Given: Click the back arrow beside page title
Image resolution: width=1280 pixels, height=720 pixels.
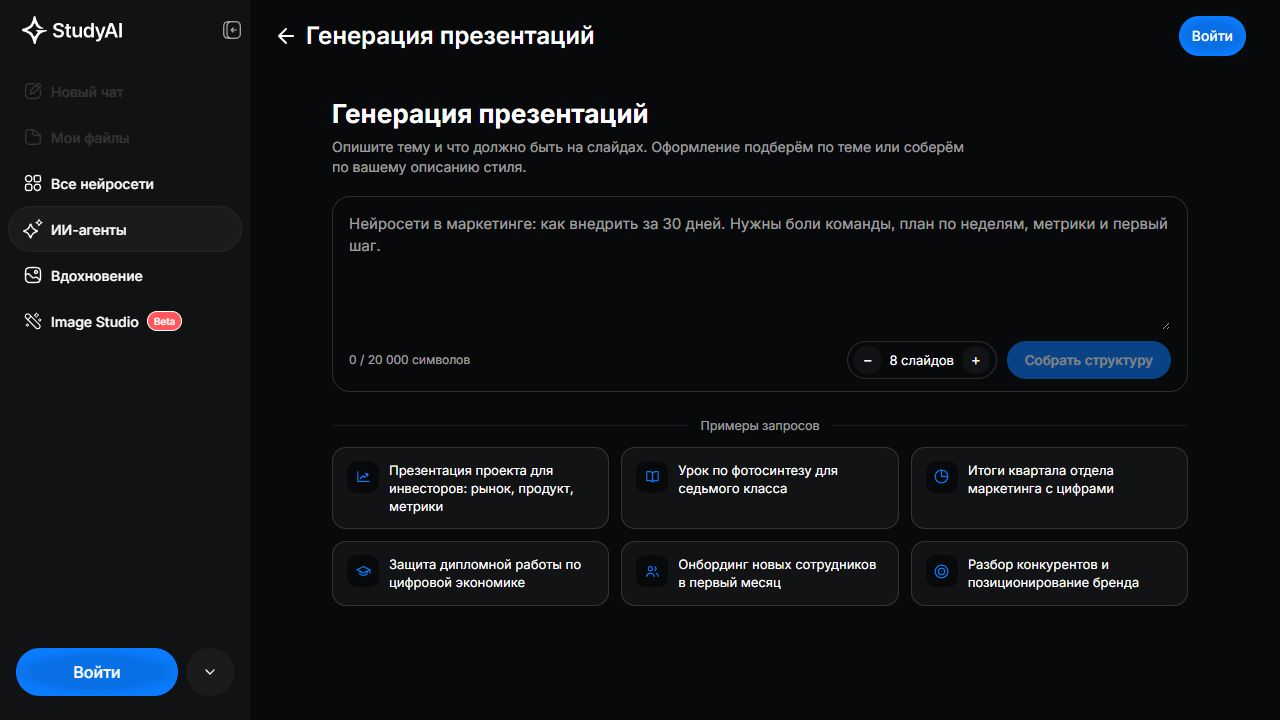Looking at the screenshot, I should [285, 36].
